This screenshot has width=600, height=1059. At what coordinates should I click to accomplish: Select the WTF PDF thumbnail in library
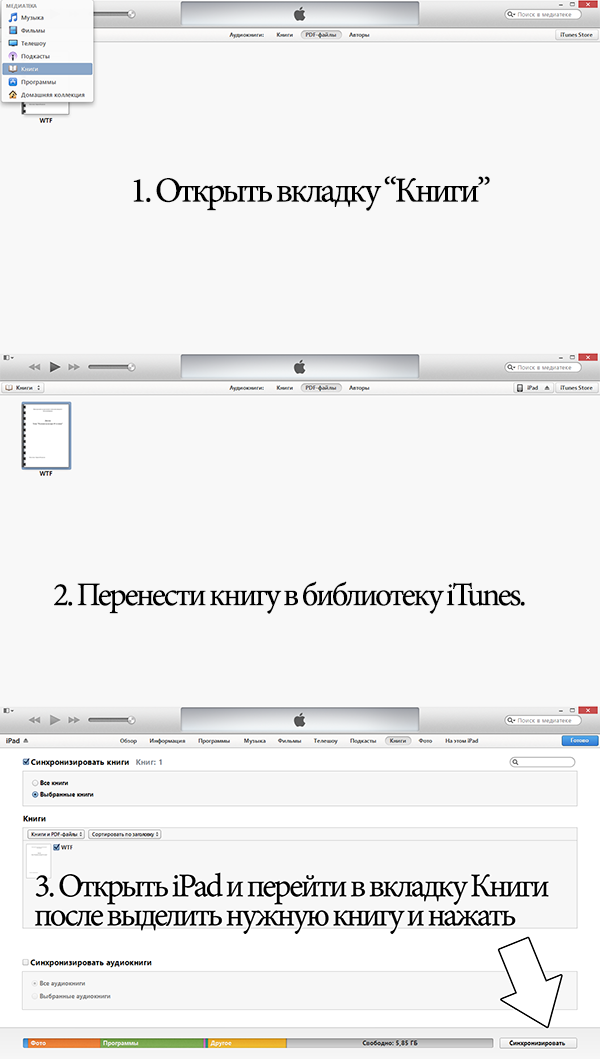(46, 436)
